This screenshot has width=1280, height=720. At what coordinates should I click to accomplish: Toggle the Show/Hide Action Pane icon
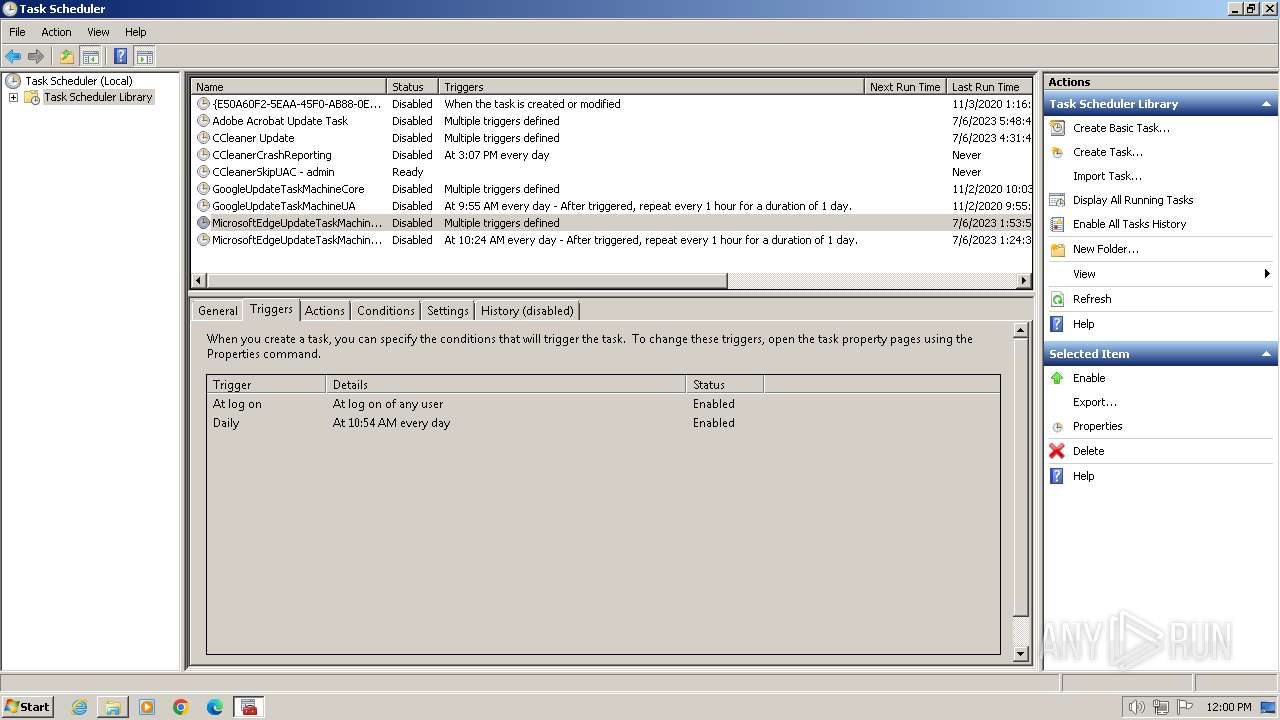(145, 57)
